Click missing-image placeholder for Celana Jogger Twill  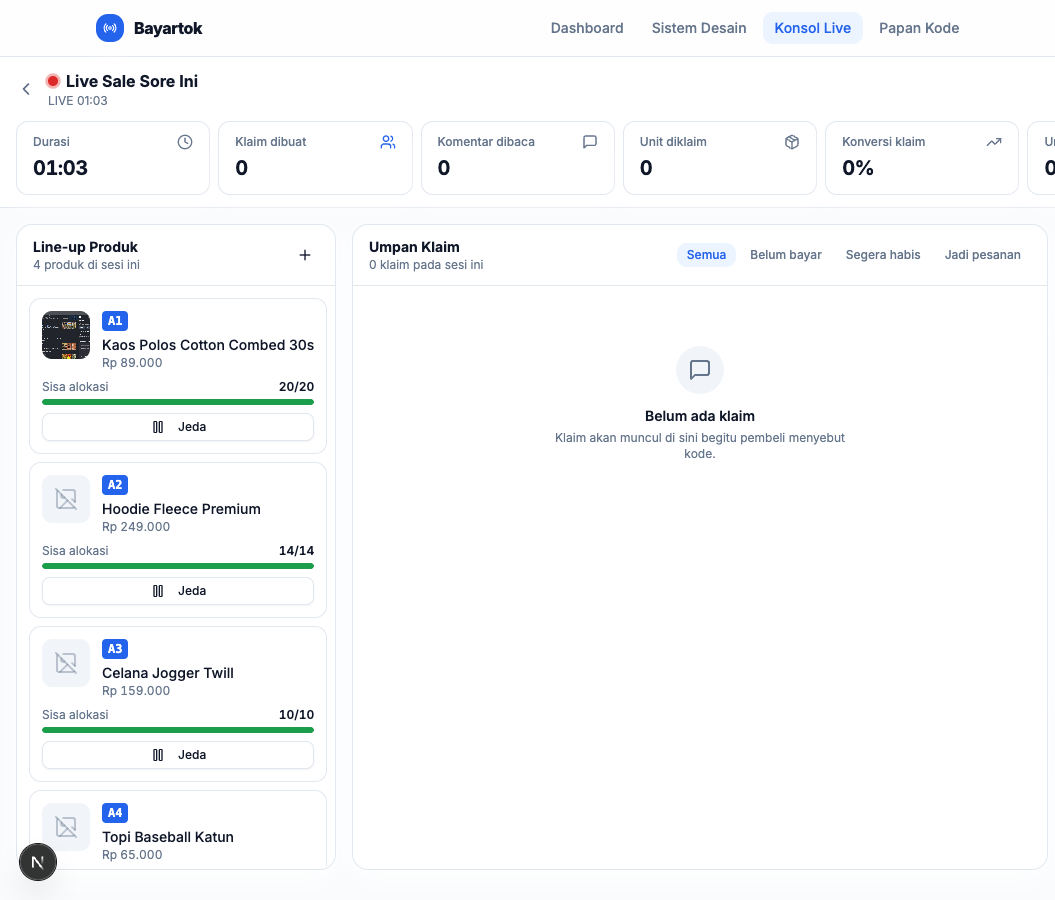tap(66, 663)
